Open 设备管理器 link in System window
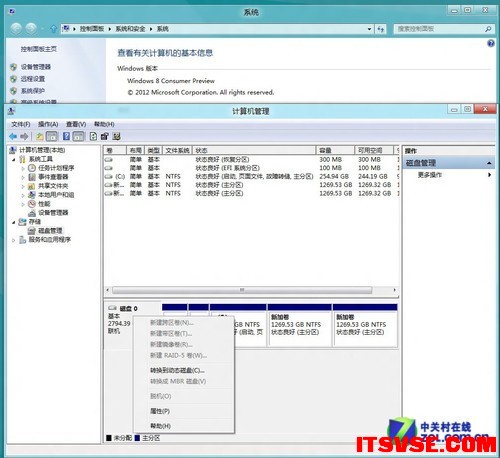 click(36, 67)
